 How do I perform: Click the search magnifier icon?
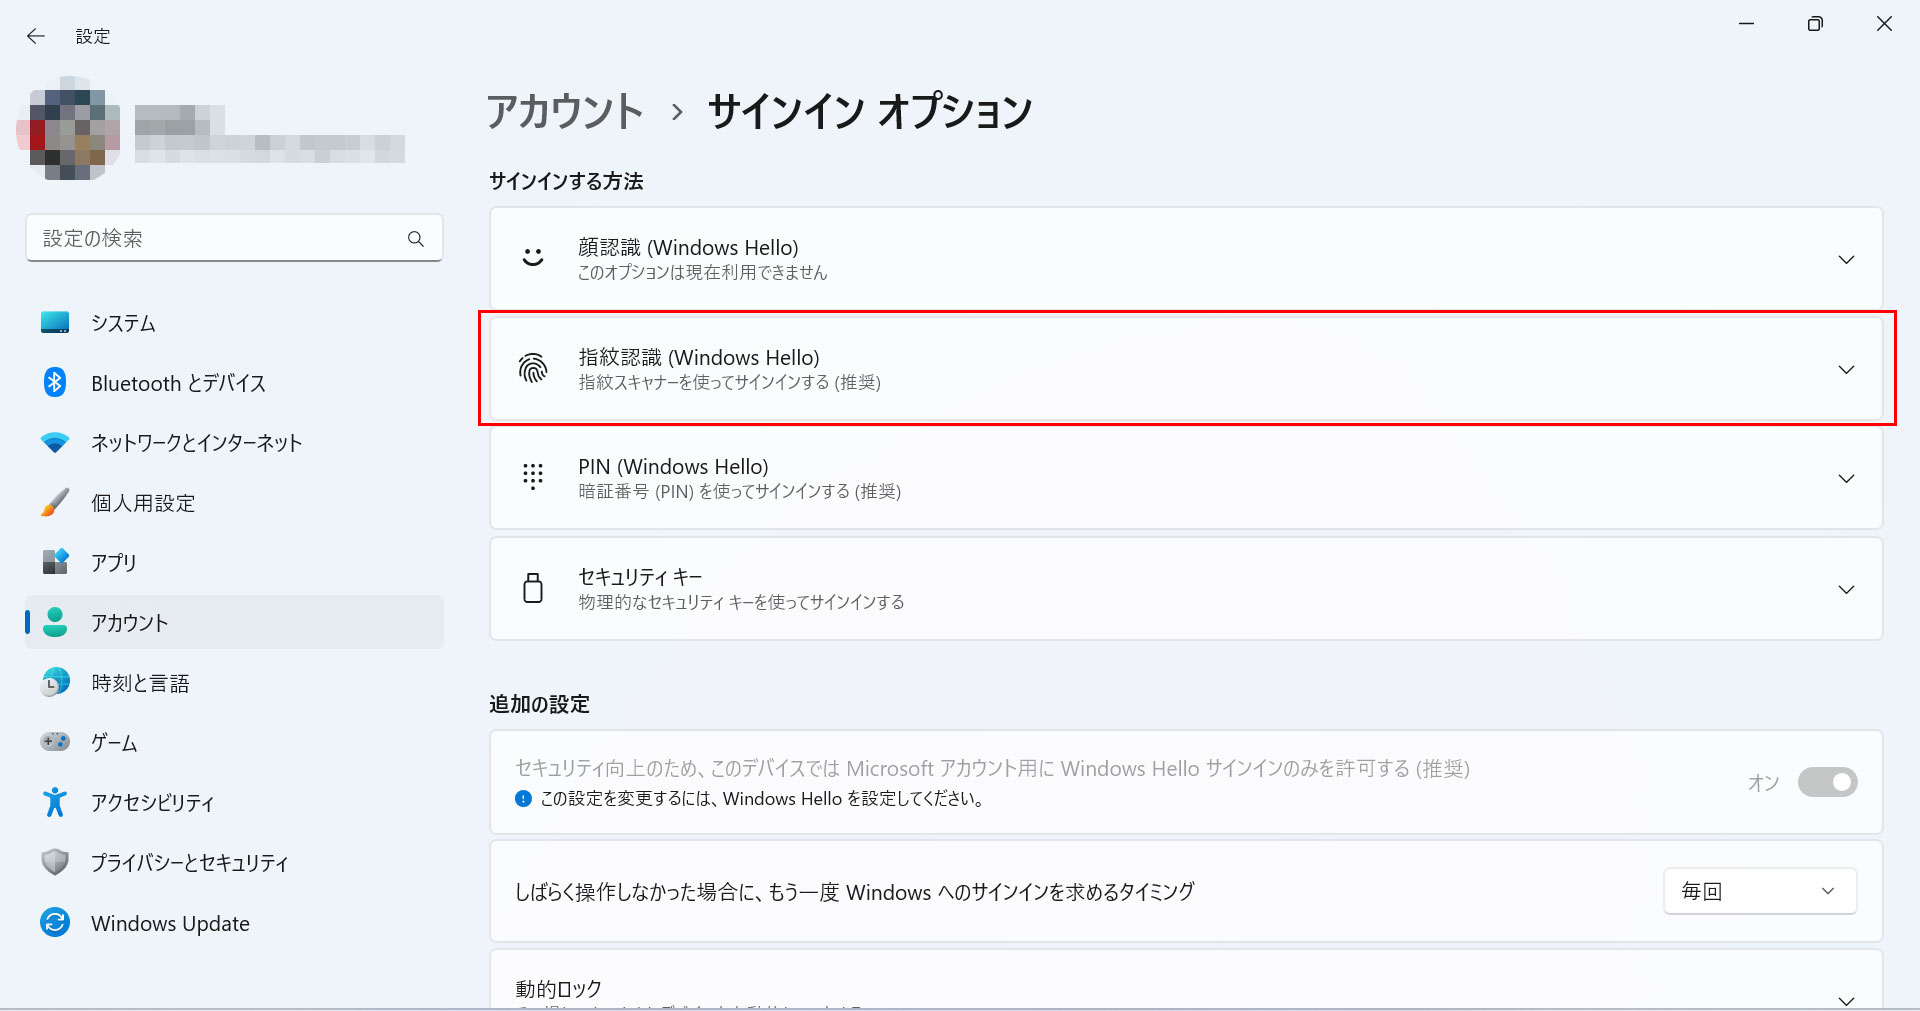click(x=416, y=239)
